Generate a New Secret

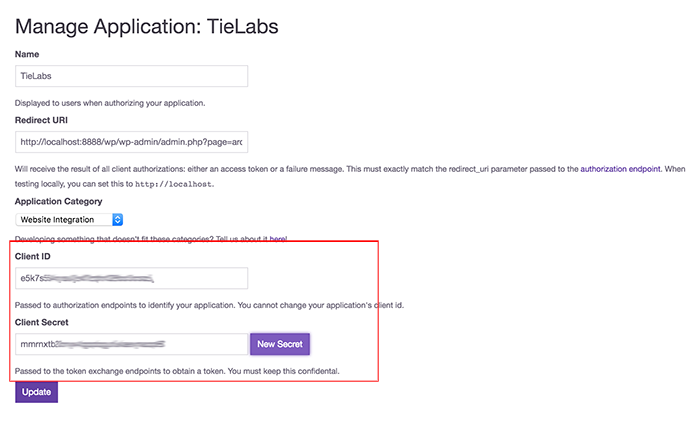coord(280,344)
